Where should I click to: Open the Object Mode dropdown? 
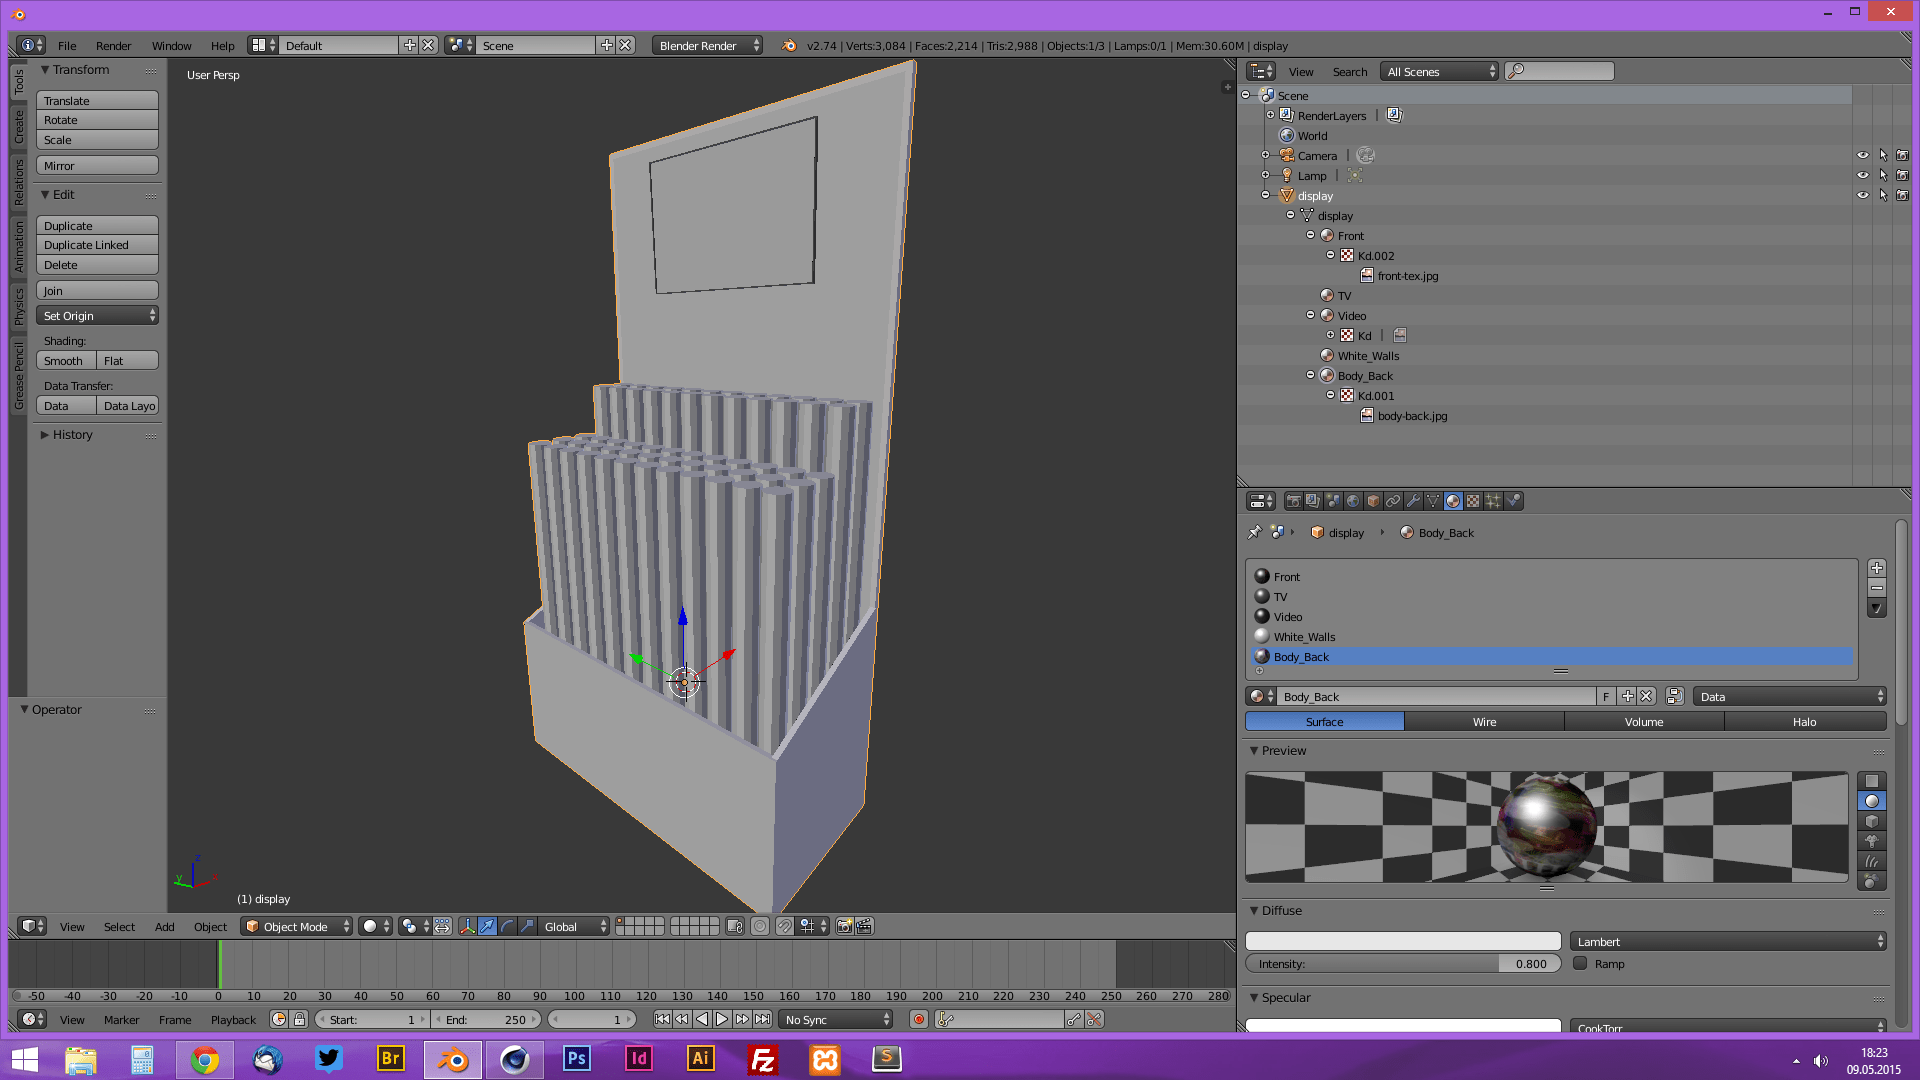point(296,926)
